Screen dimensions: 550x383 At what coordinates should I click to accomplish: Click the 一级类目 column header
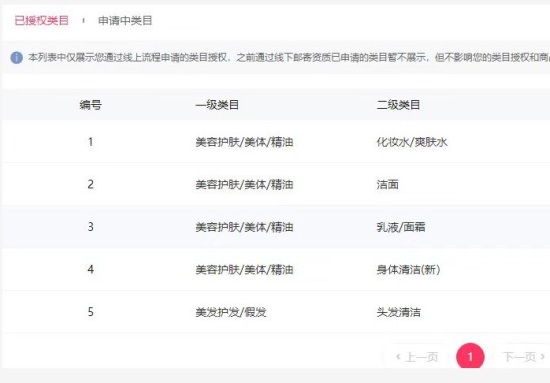(217, 105)
